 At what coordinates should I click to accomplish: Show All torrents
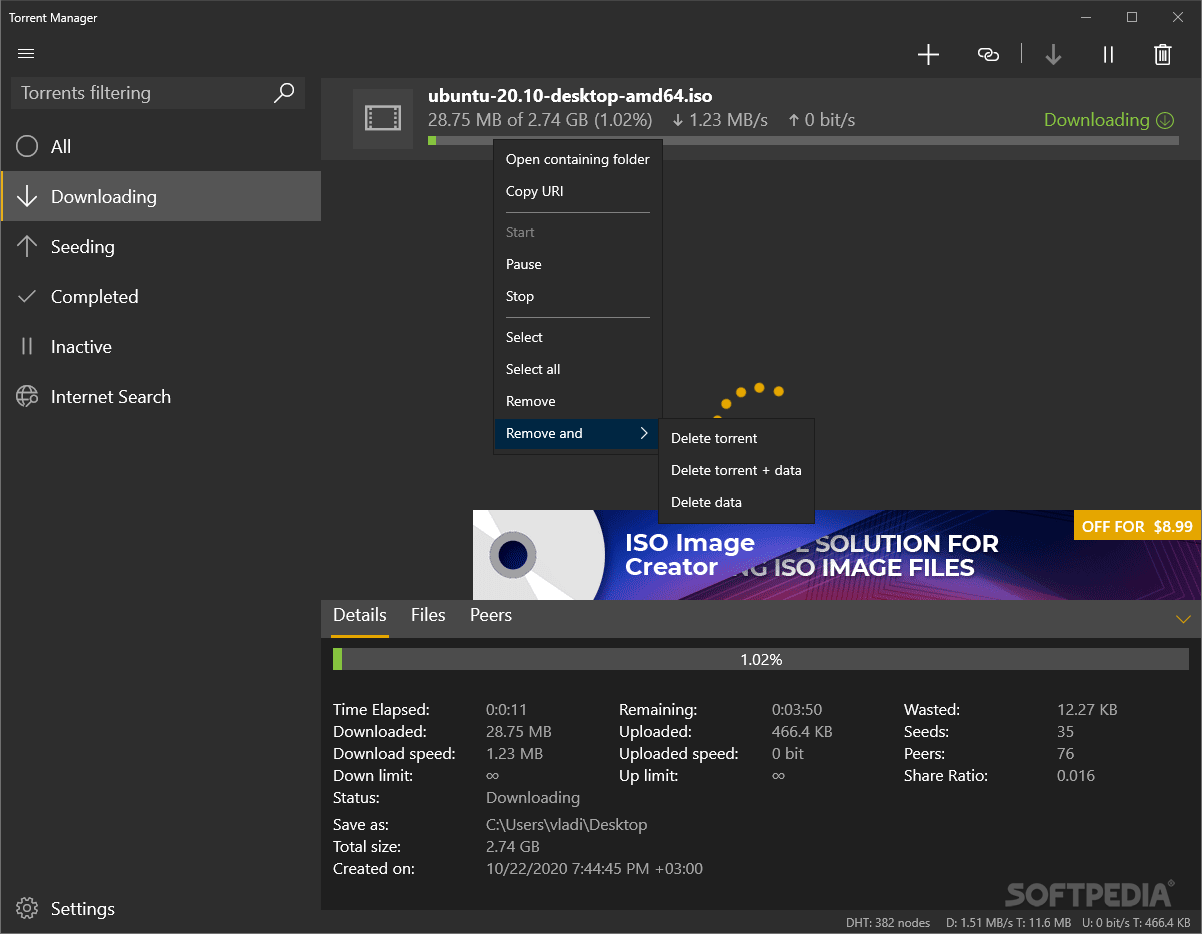161,147
